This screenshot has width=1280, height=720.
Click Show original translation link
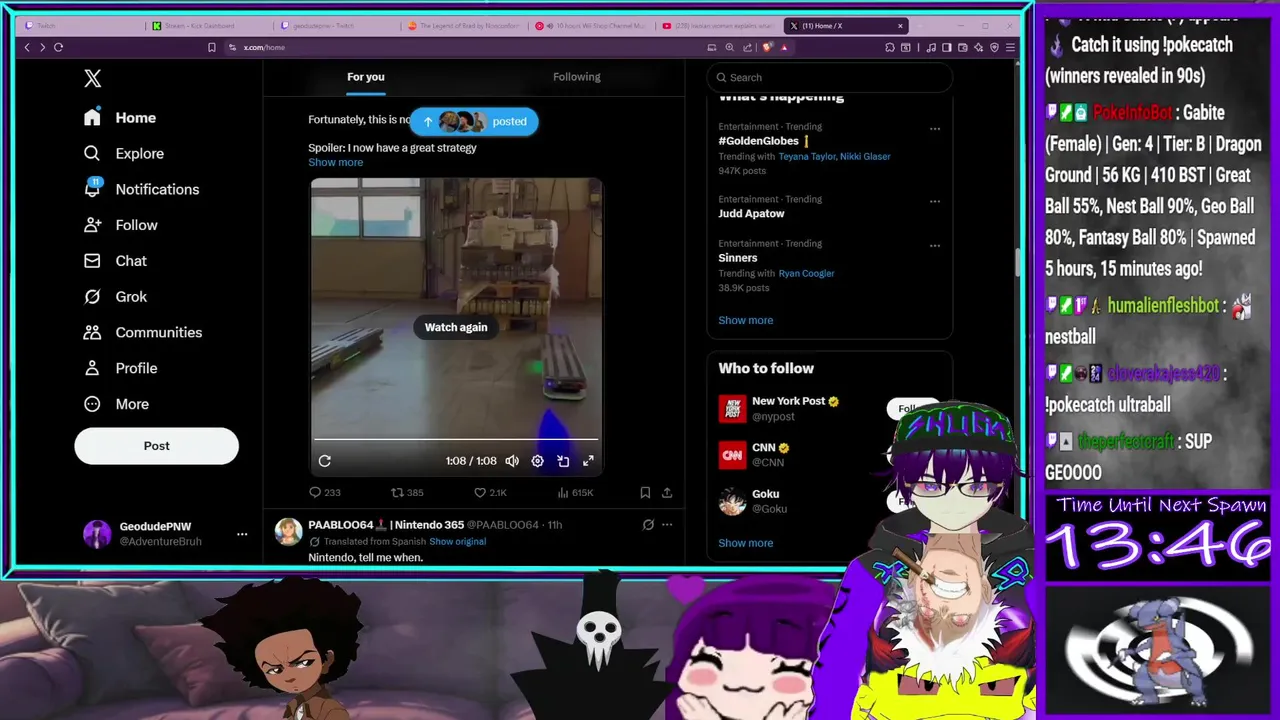(457, 542)
